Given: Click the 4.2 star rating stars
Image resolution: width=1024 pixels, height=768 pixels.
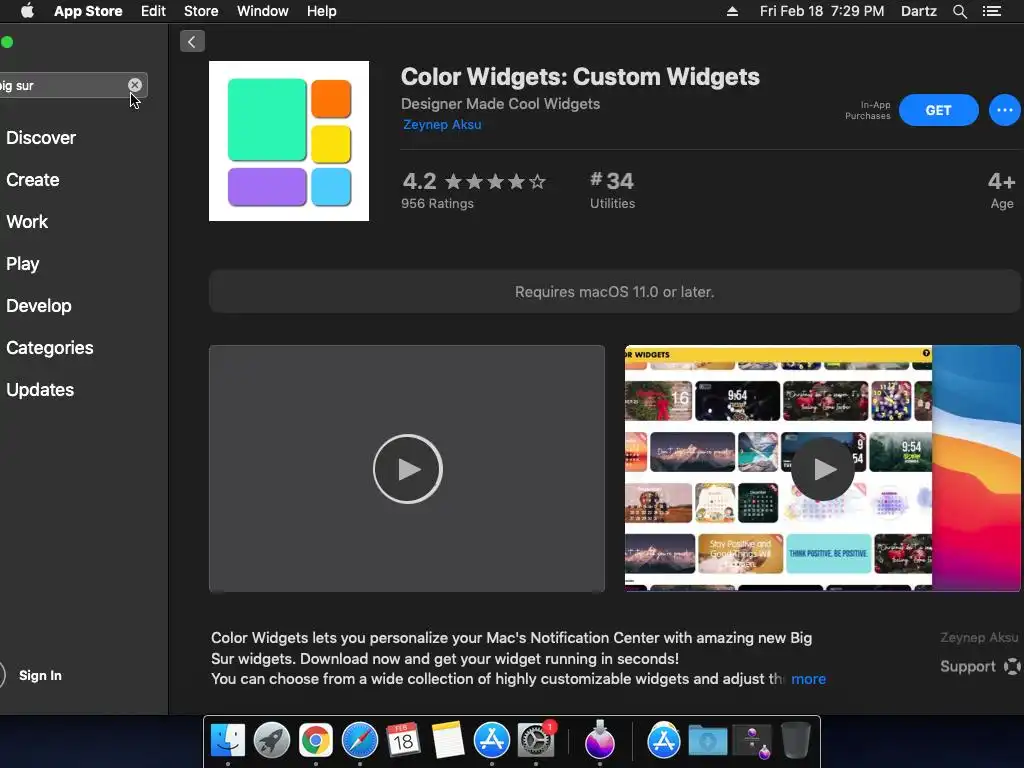Looking at the screenshot, I should [495, 182].
